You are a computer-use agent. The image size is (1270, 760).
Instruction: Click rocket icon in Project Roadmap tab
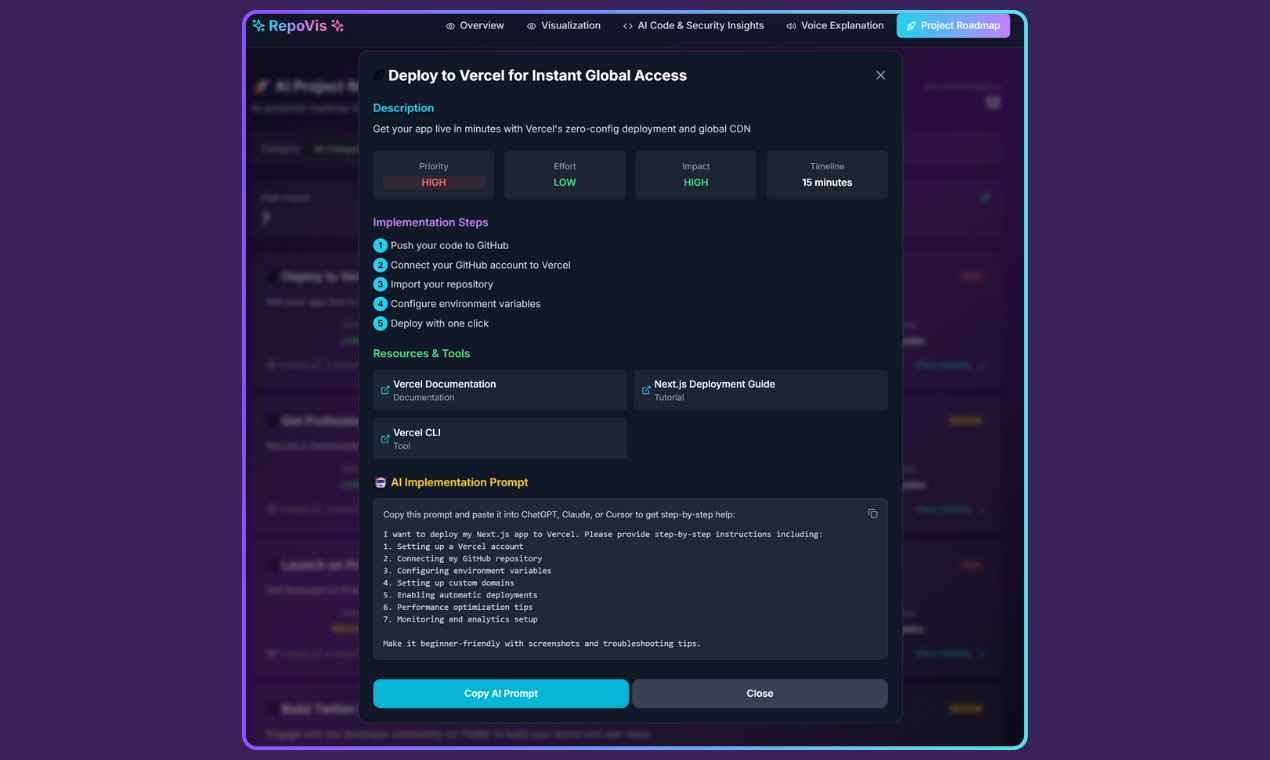[x=911, y=26]
